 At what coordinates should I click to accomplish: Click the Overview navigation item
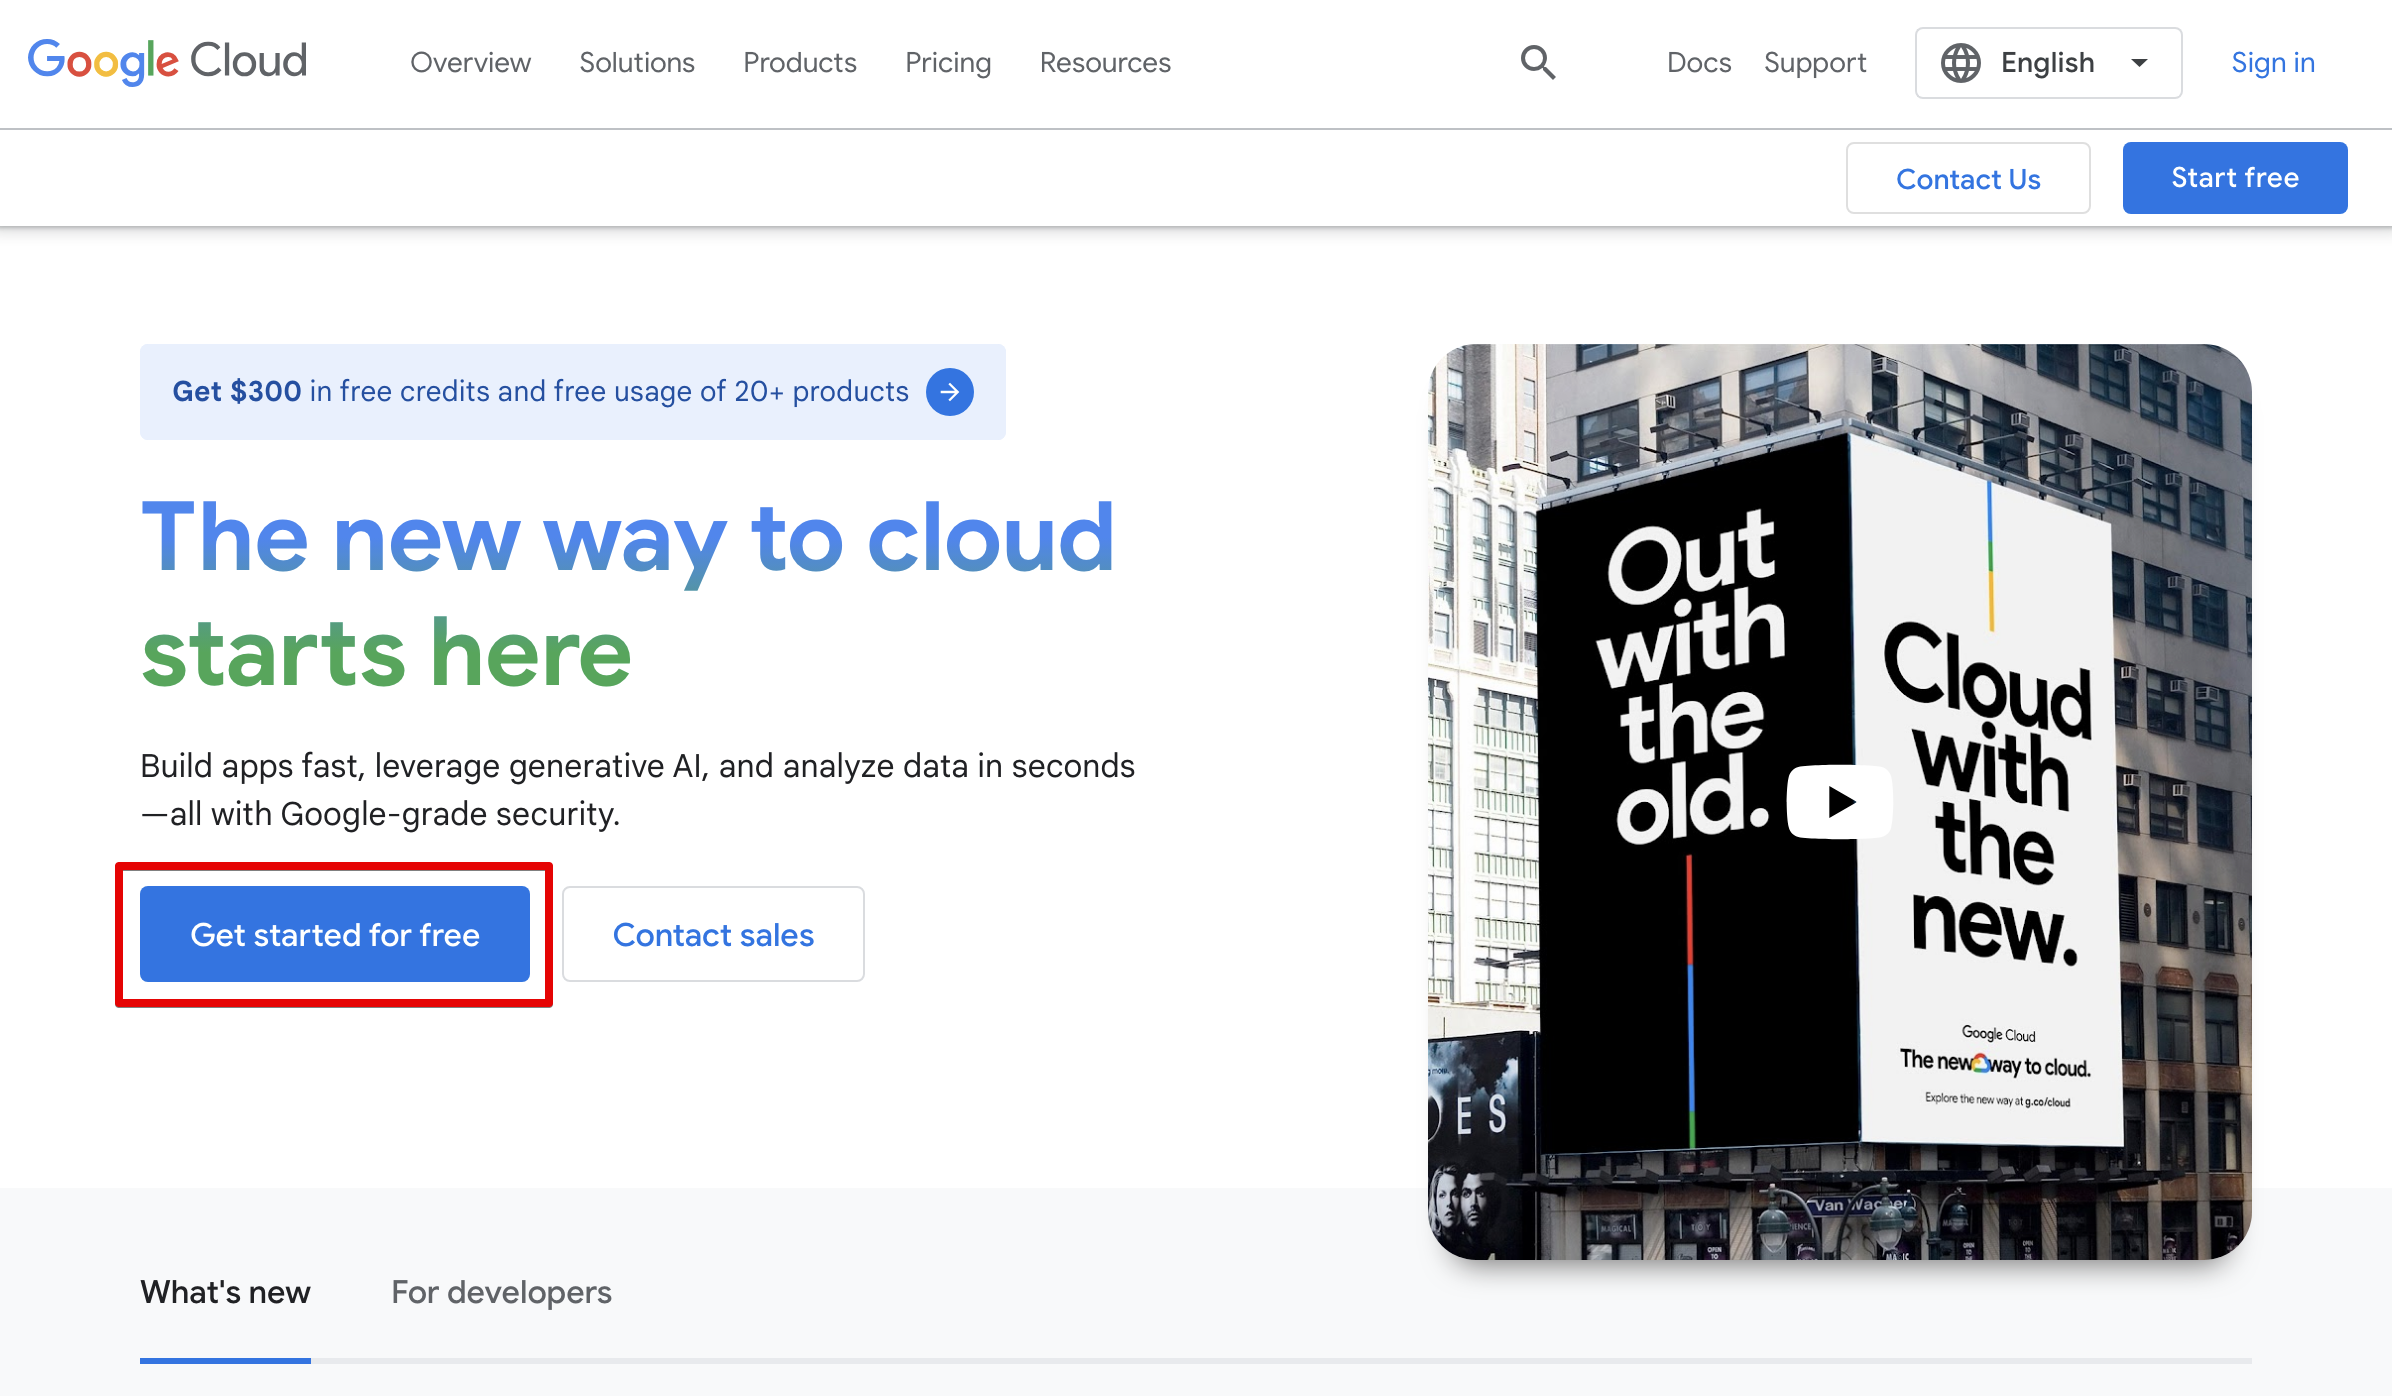tap(469, 62)
